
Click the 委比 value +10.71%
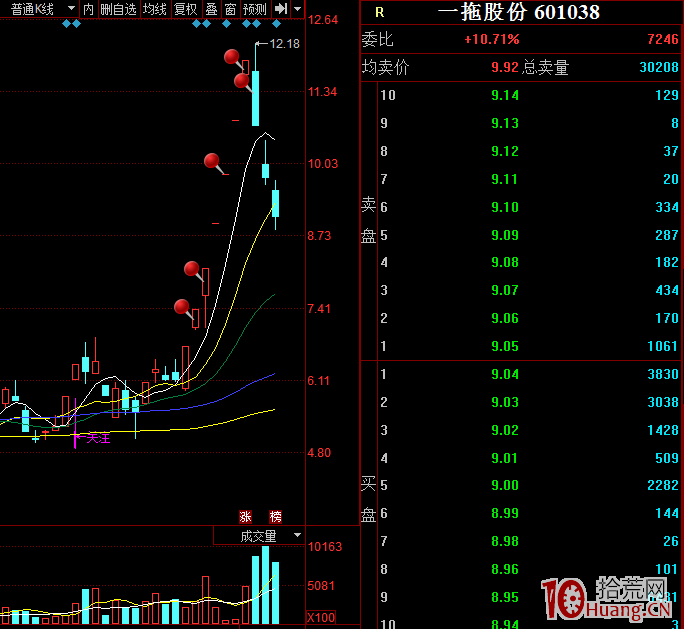[x=492, y=39]
